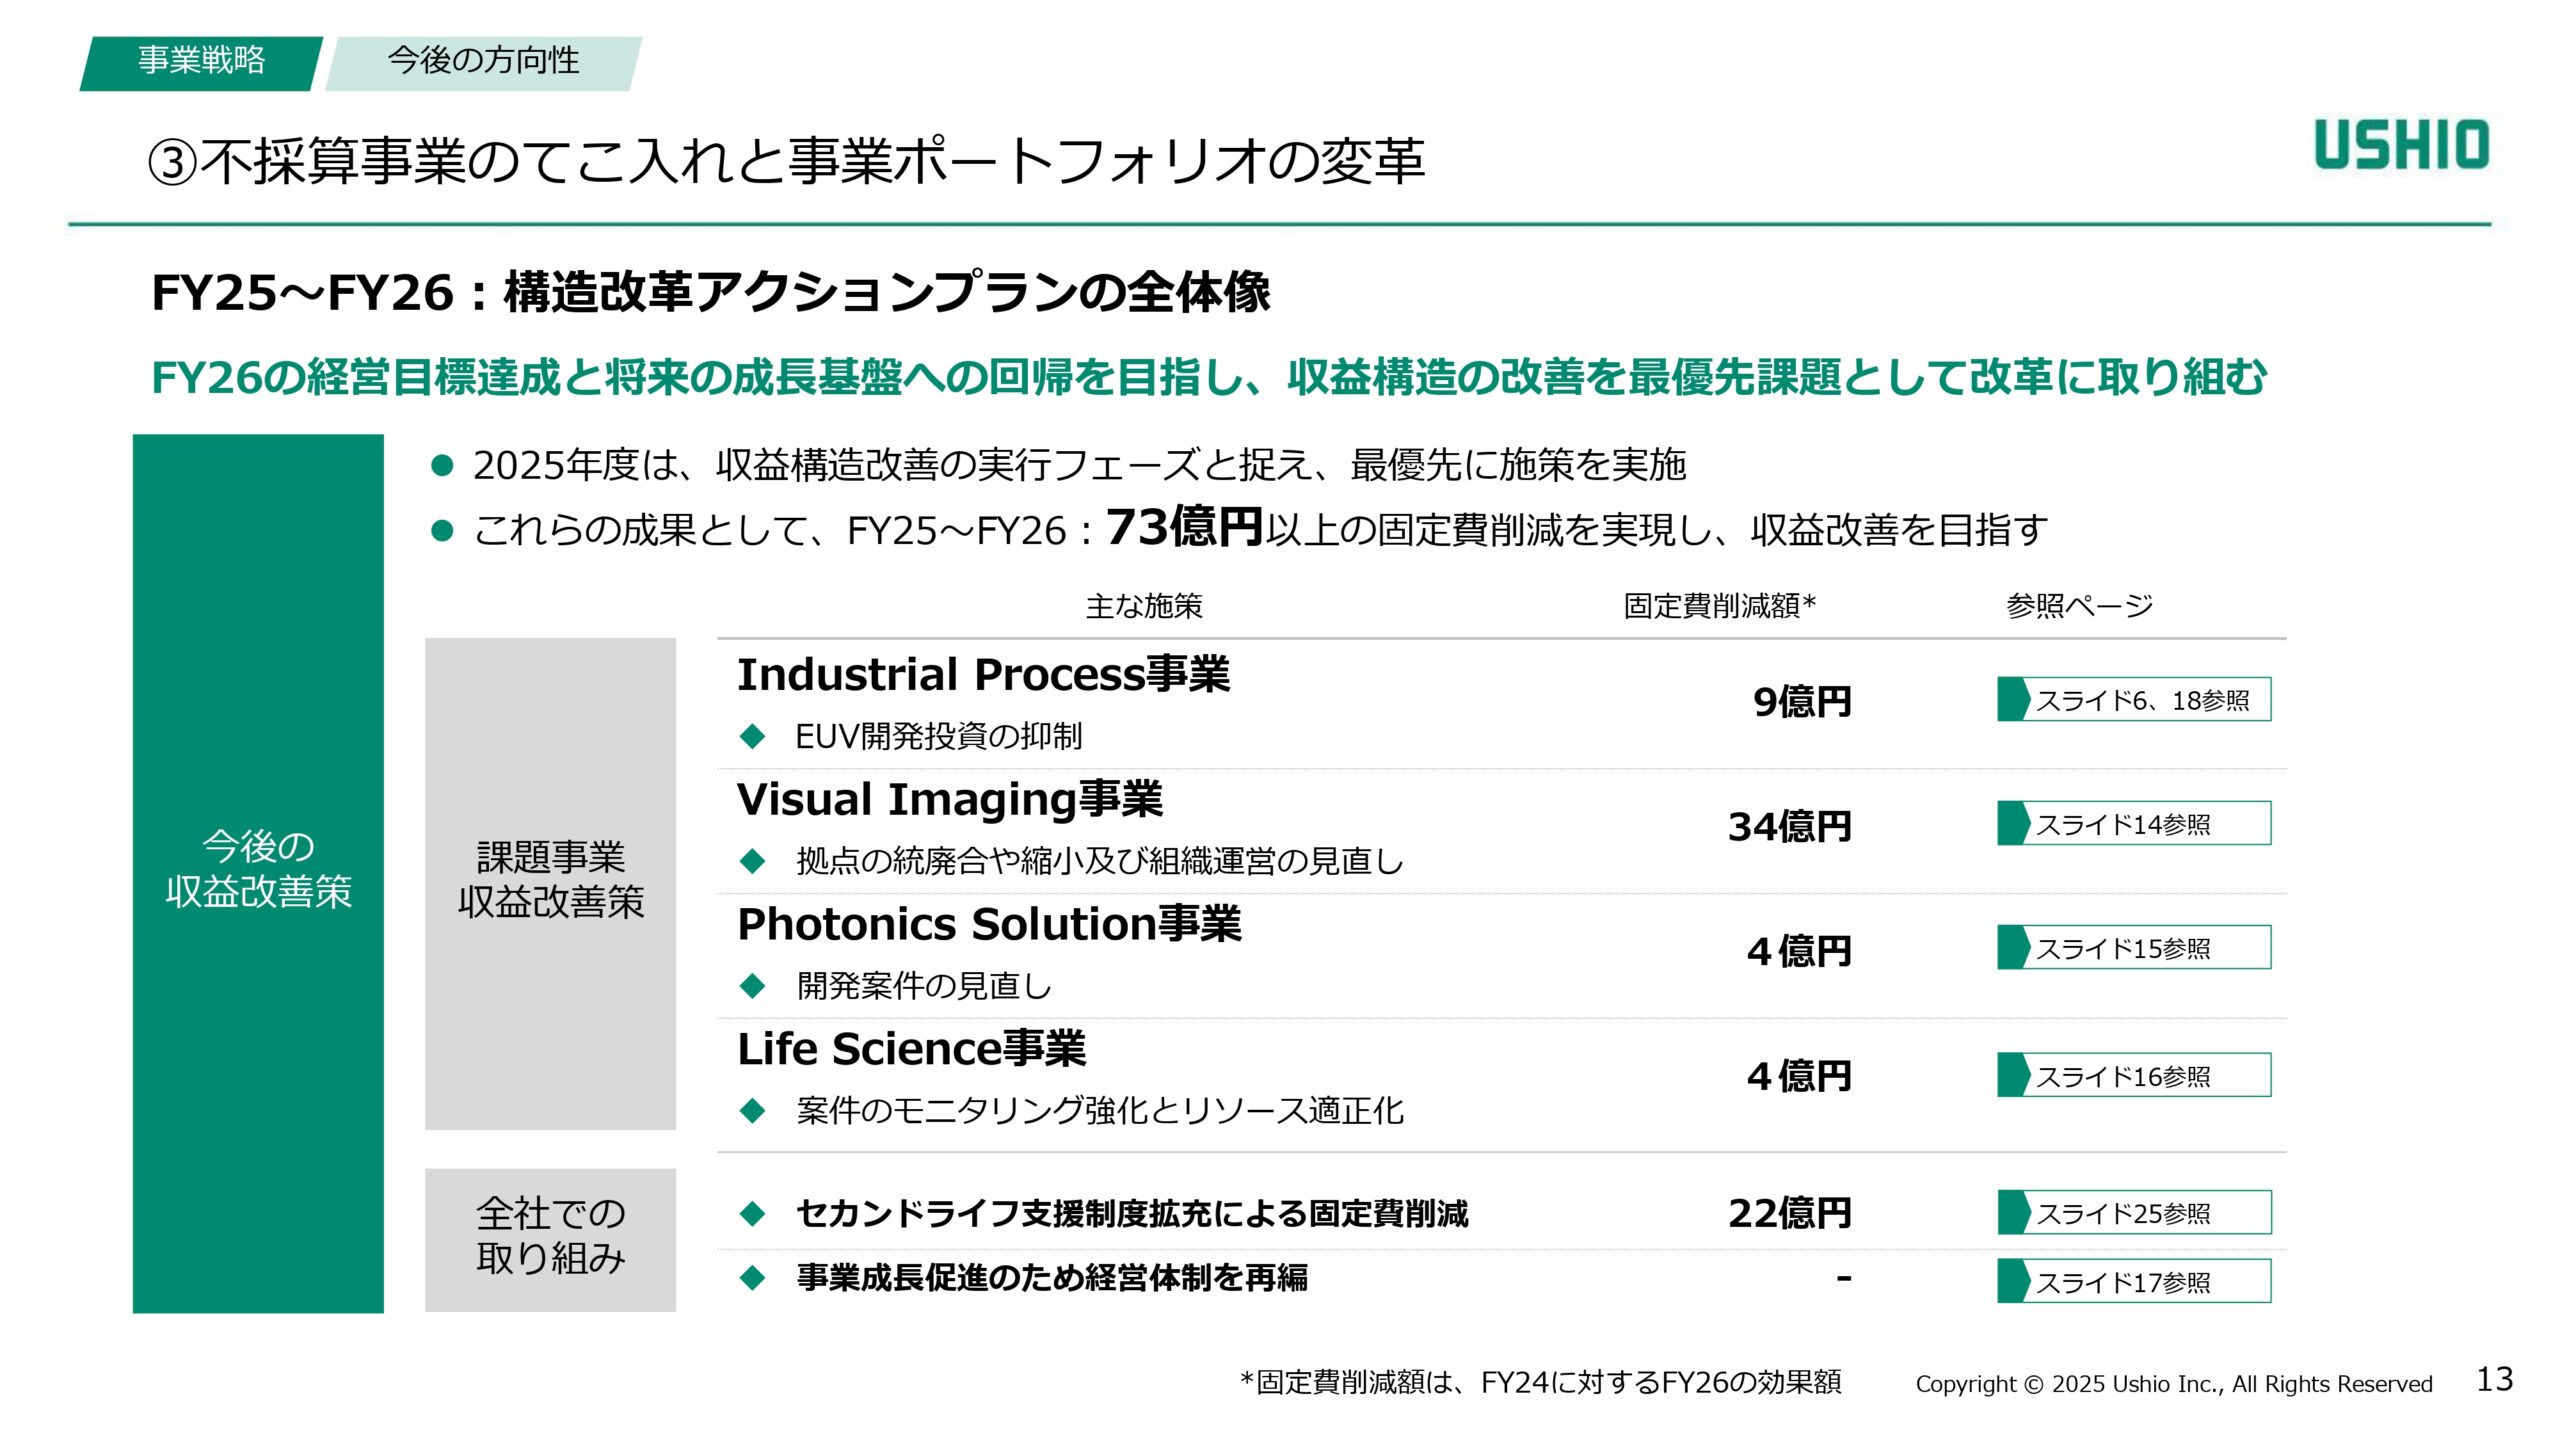Select the gray 課題事業収益改善策 box
The width and height of the screenshot is (2560, 1440).
(x=550, y=882)
